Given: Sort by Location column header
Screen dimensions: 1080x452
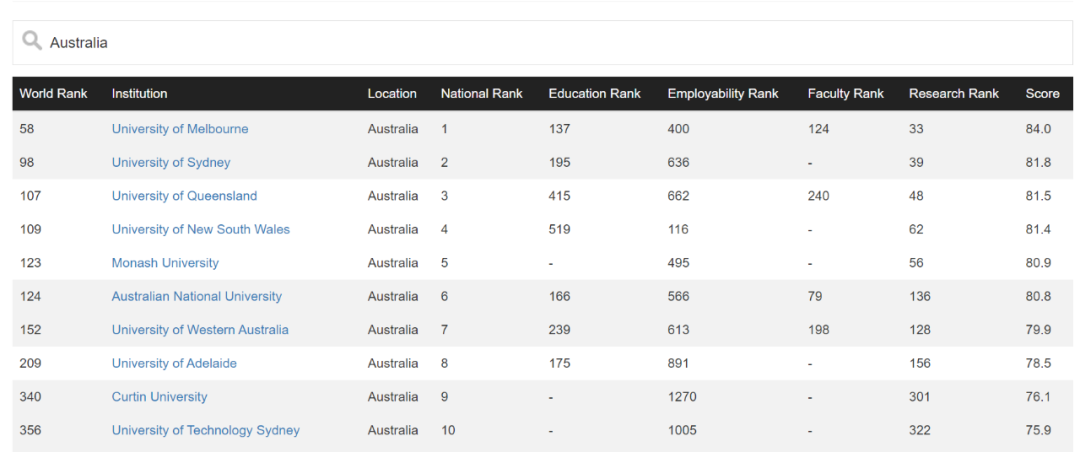Looking at the screenshot, I should tap(392, 94).
